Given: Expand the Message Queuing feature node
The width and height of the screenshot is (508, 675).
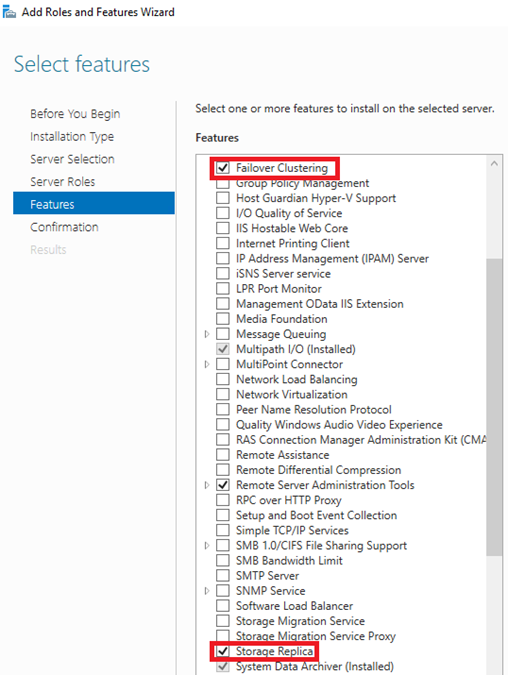Looking at the screenshot, I should [207, 334].
